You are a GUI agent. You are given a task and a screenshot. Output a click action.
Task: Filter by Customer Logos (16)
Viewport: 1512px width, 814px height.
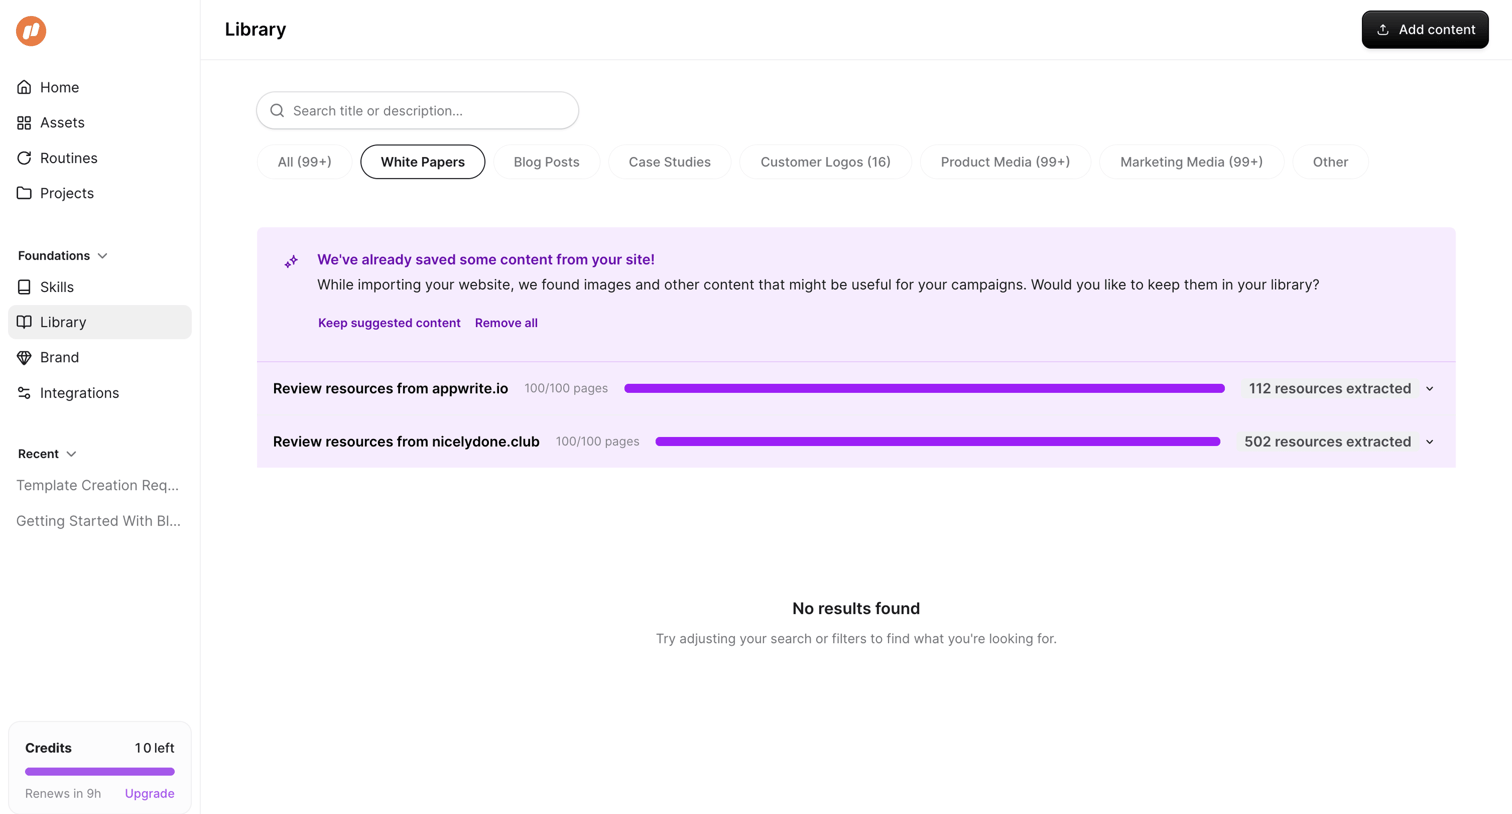click(826, 162)
